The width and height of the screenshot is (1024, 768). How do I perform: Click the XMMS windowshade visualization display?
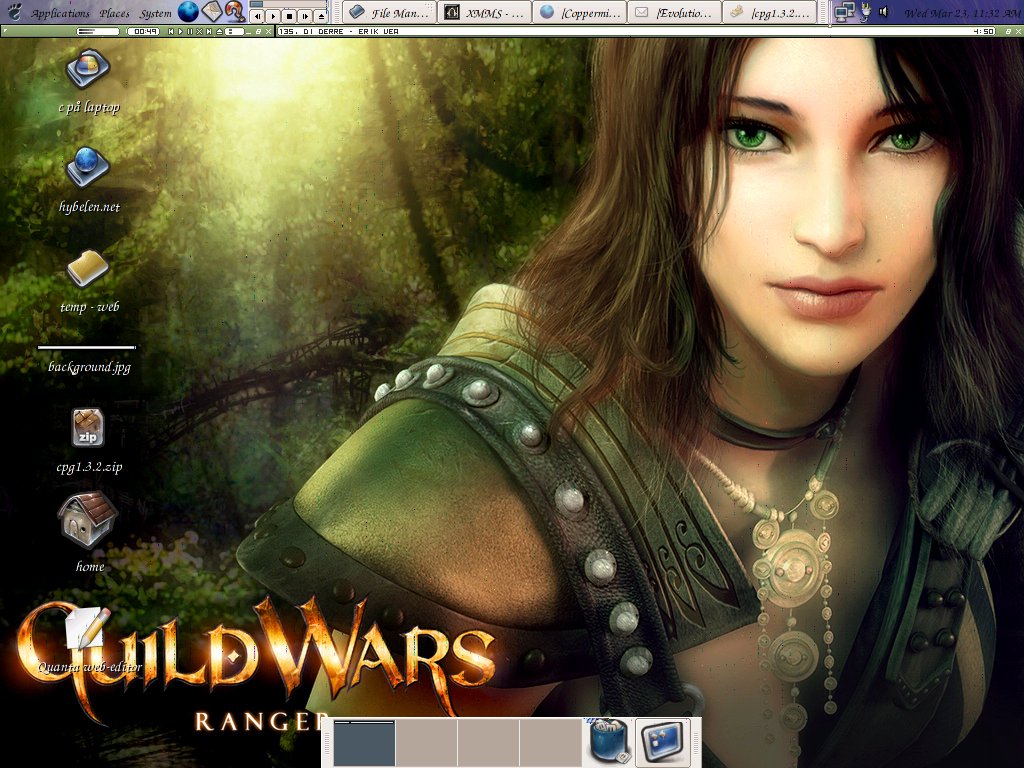click(x=98, y=31)
